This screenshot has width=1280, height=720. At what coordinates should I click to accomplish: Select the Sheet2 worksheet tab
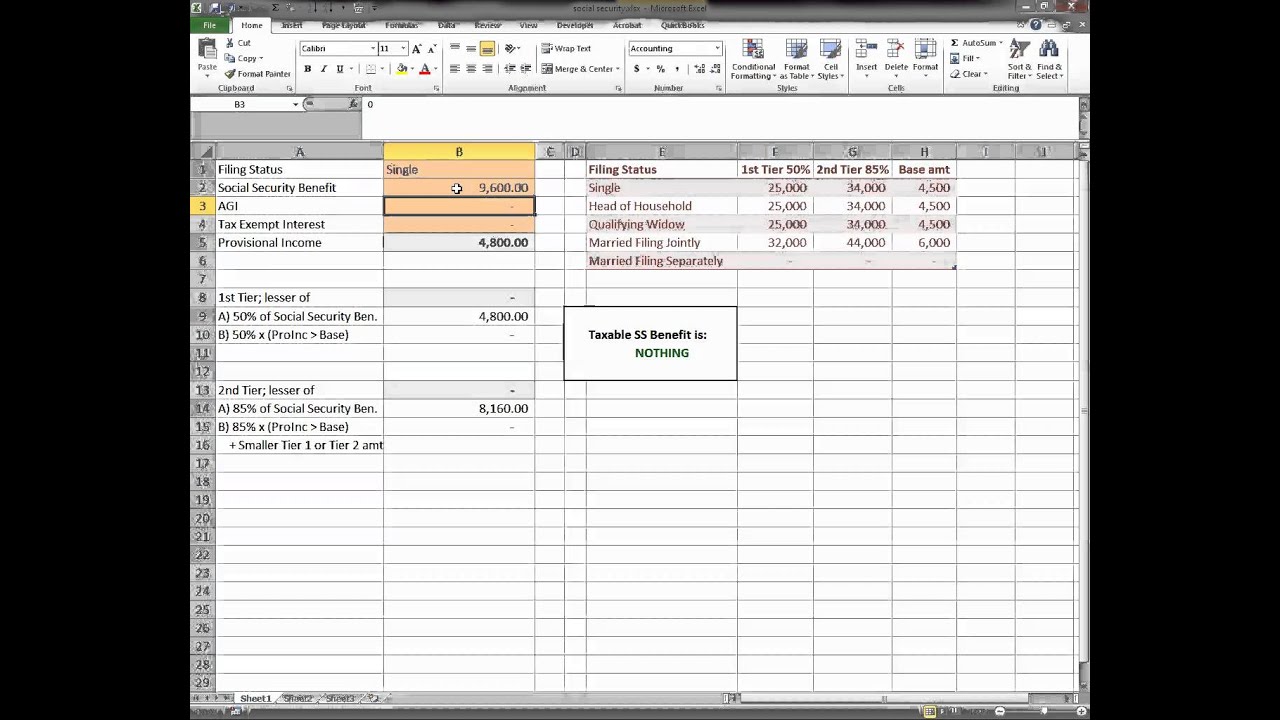(x=297, y=698)
